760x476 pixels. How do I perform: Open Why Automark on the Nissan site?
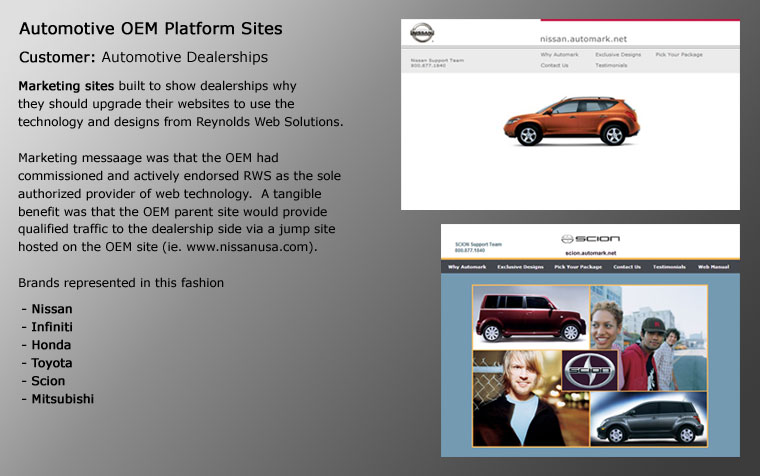tap(559, 55)
